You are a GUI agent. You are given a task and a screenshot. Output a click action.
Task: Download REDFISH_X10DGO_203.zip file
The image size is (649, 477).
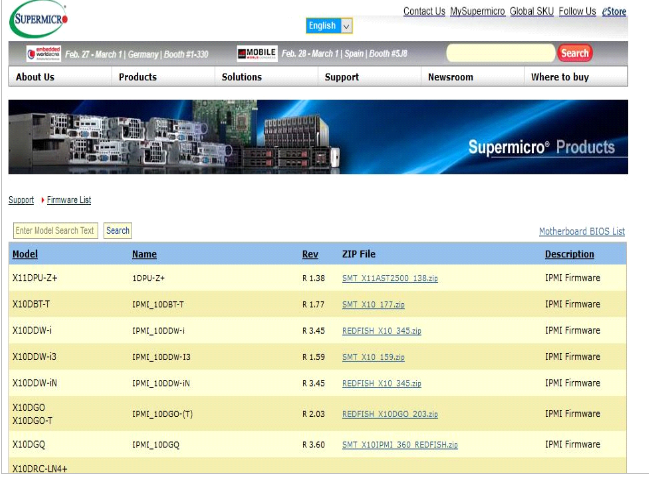(x=390, y=414)
